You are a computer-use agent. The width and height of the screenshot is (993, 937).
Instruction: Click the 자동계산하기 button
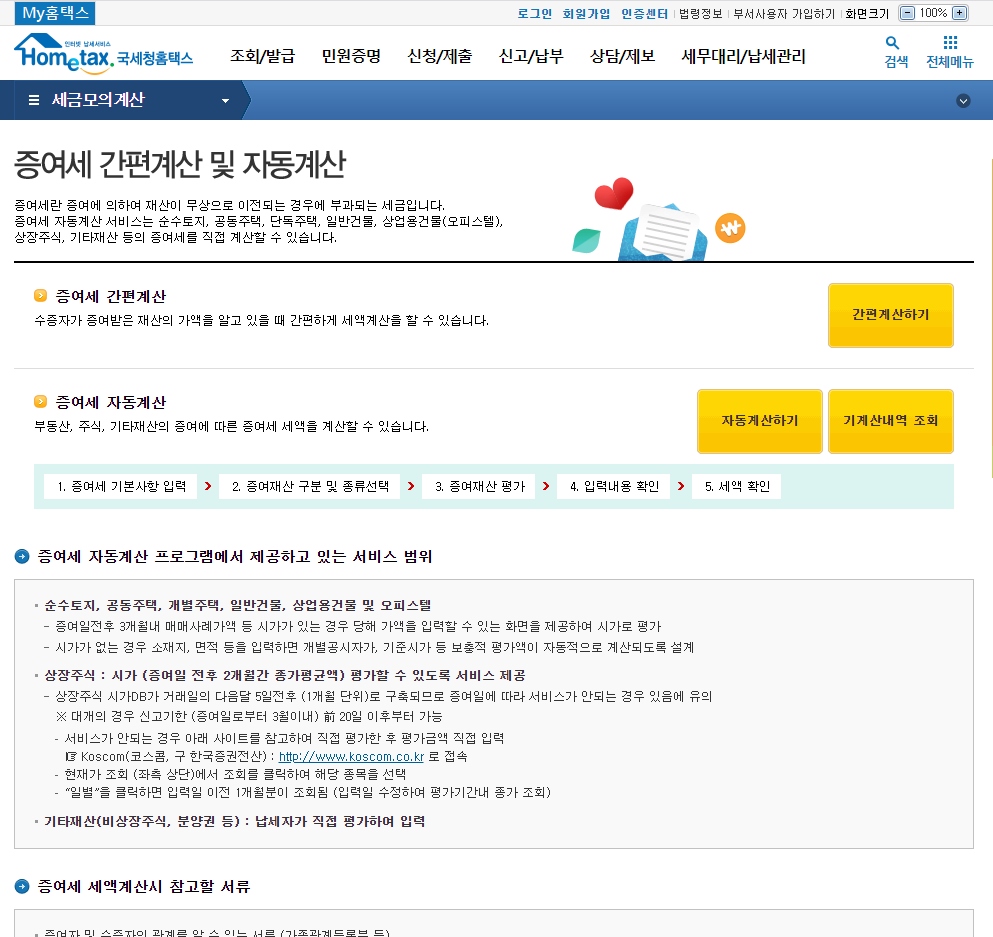[x=759, y=421]
